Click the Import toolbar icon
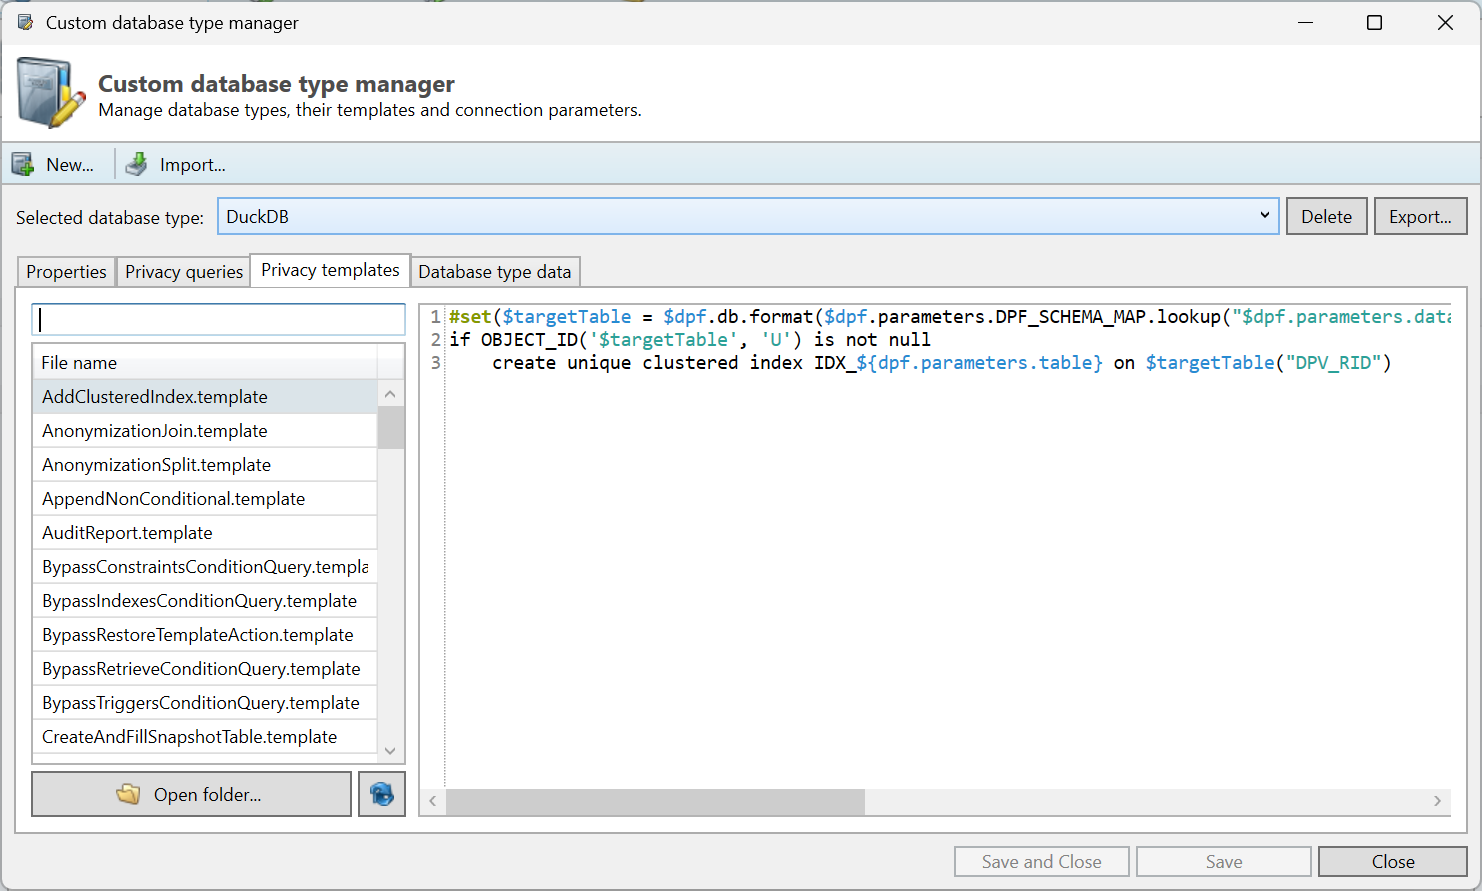Viewport: 1482px width, 891px height. click(137, 164)
